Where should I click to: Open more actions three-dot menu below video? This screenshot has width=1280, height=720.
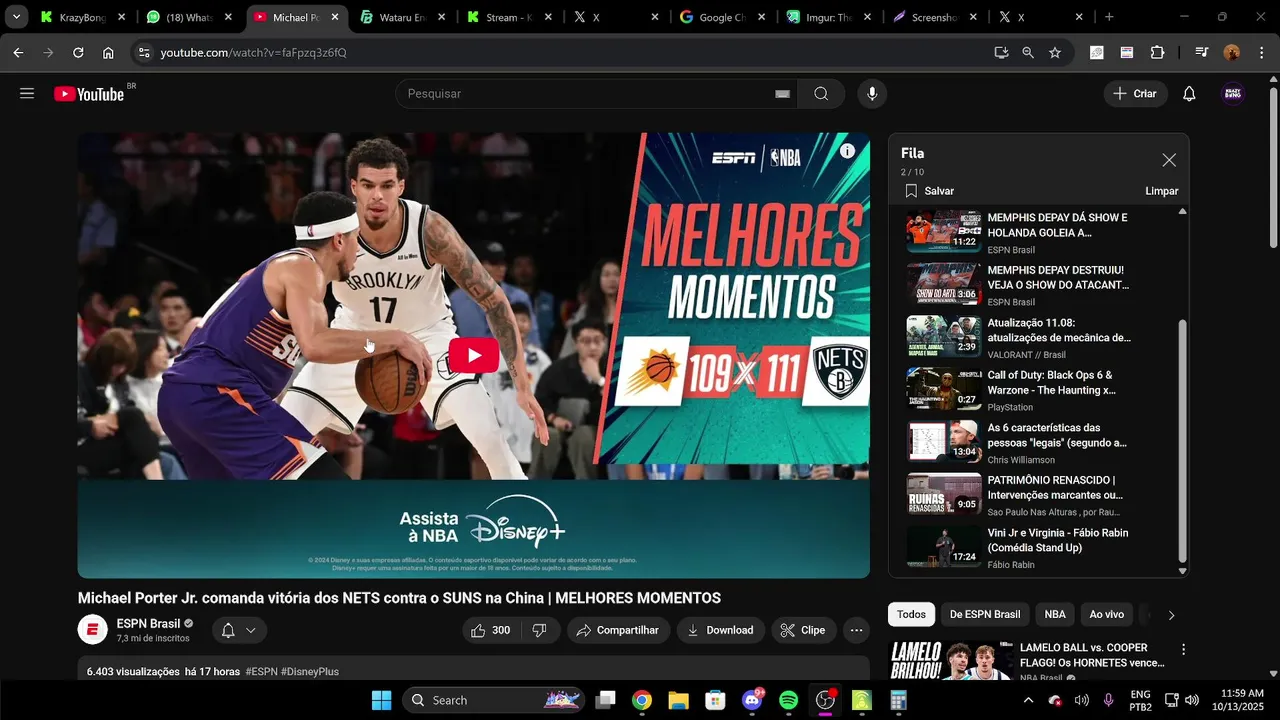856,630
